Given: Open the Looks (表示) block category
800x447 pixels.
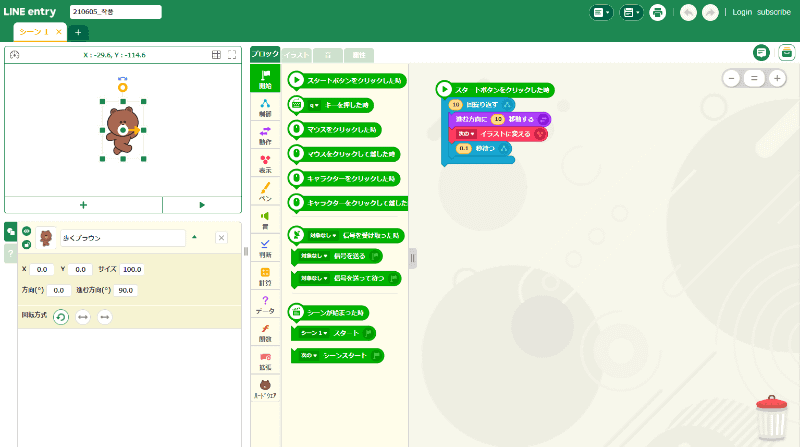Looking at the screenshot, I should tap(265, 163).
